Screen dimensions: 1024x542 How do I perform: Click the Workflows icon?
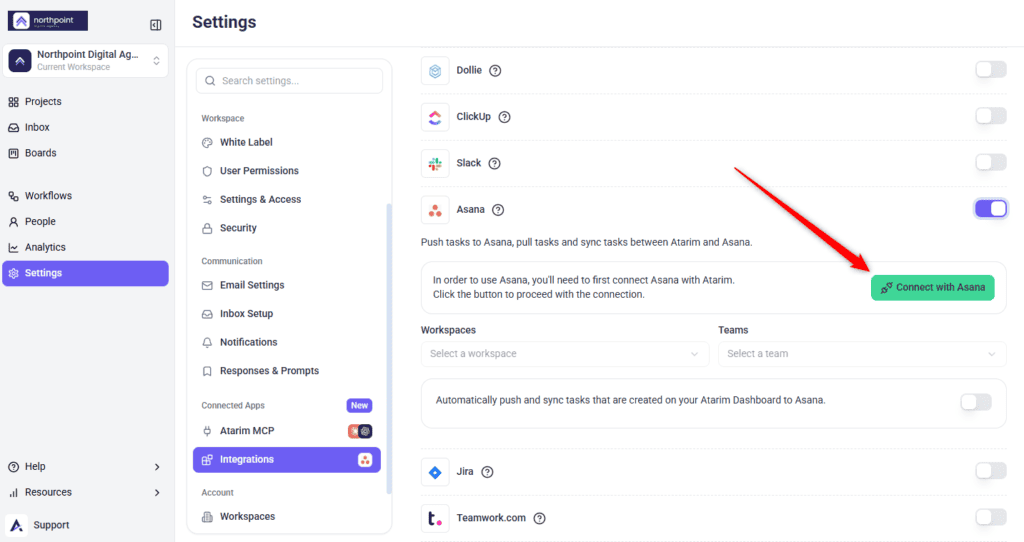(13, 196)
